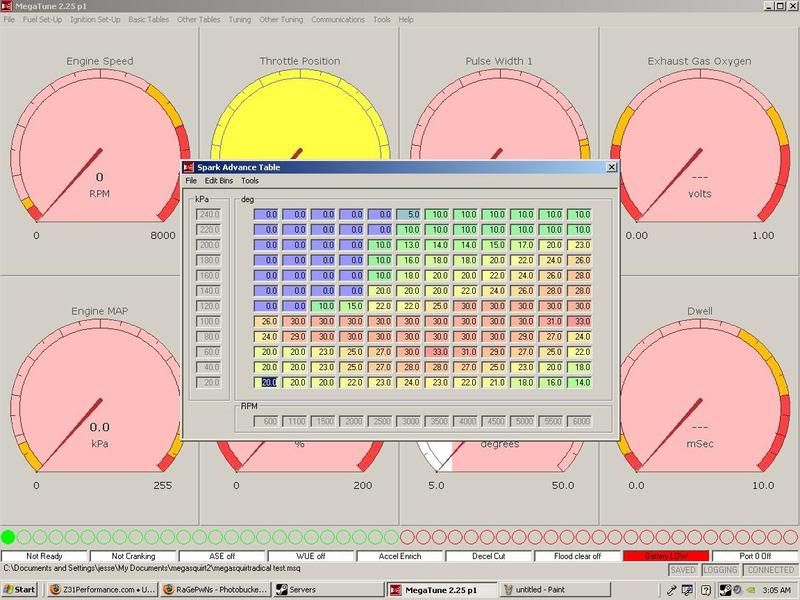This screenshot has height=600, width=800.
Task: Click the solid green indicator light in the status row
Action: (8, 537)
